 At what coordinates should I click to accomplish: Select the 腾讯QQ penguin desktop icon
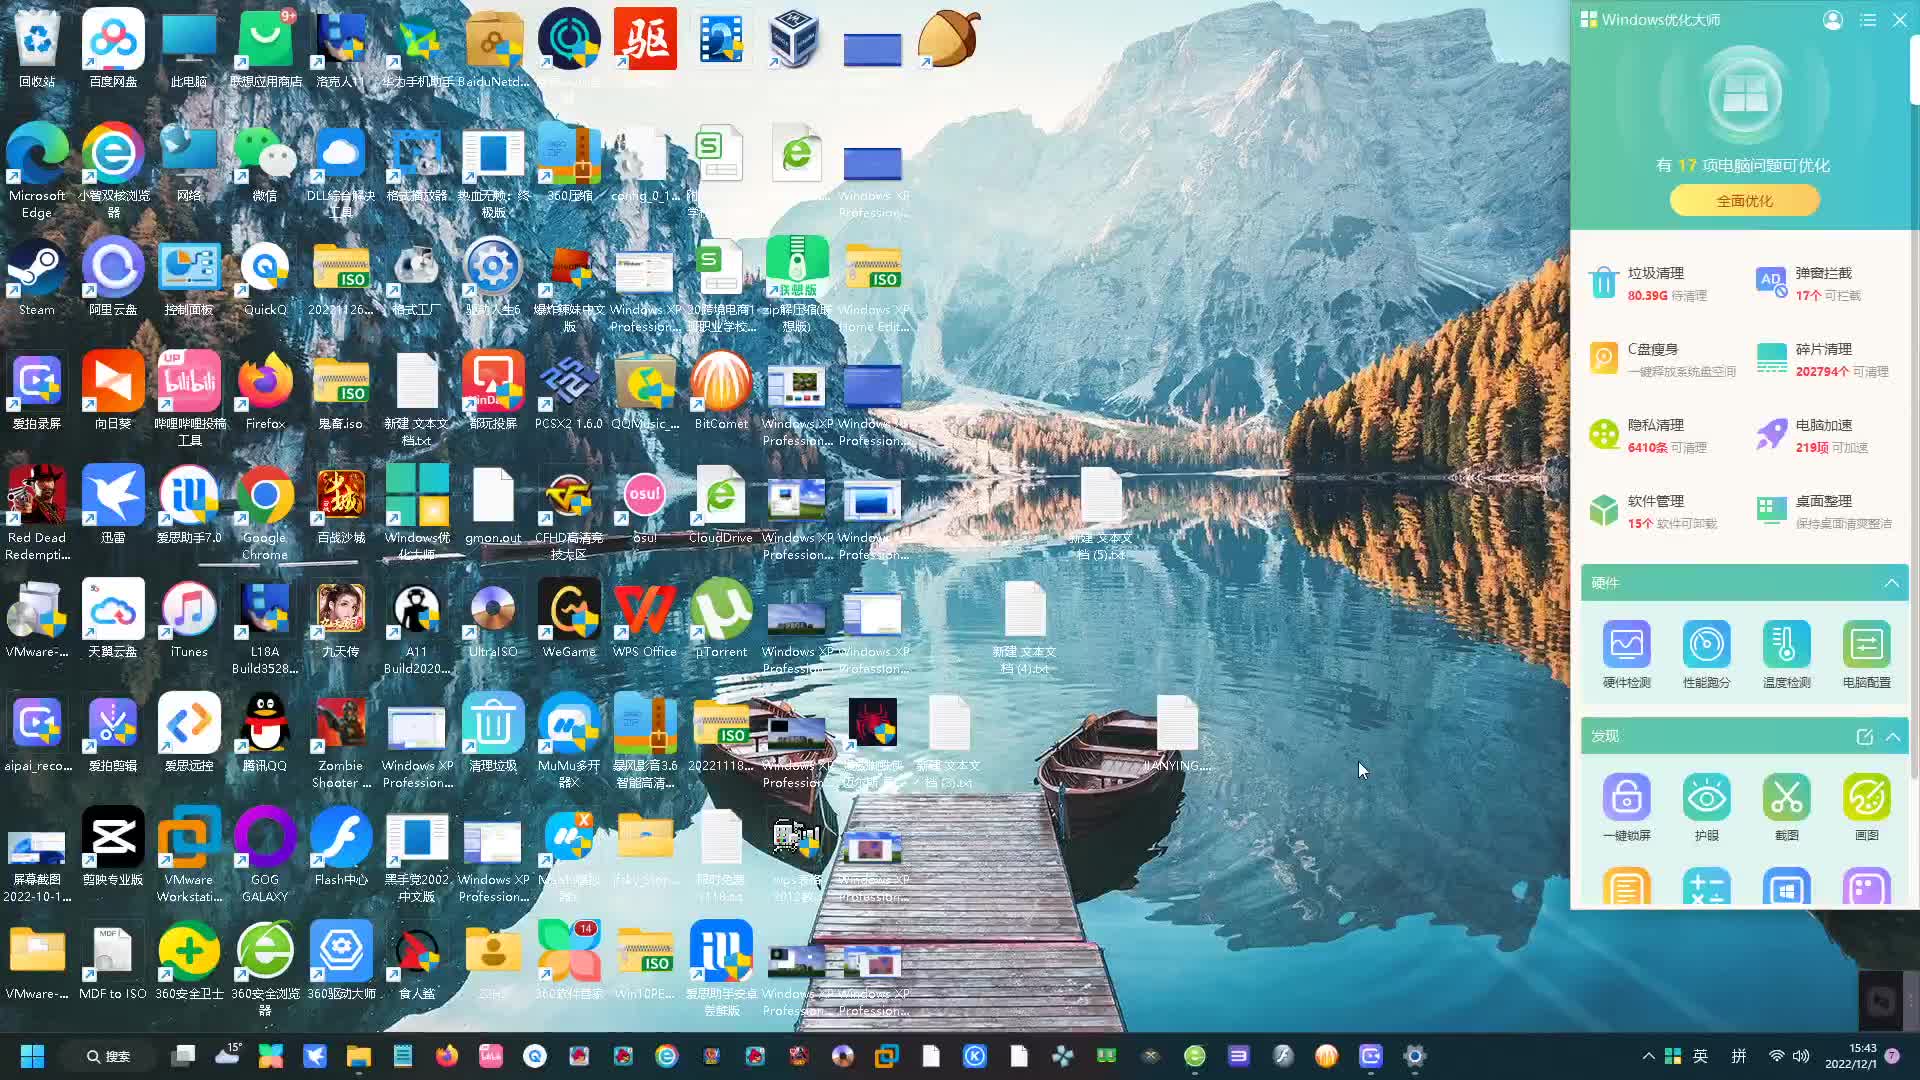coord(265,735)
